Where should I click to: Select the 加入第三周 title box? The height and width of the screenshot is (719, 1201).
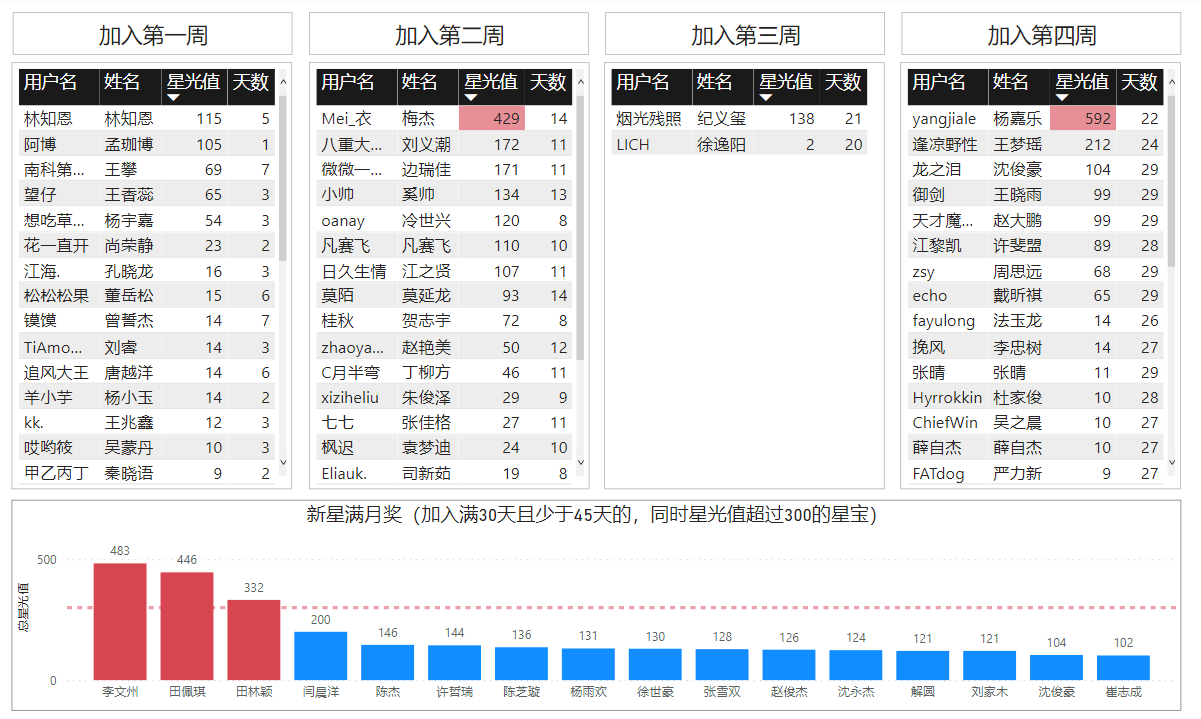tap(745, 34)
